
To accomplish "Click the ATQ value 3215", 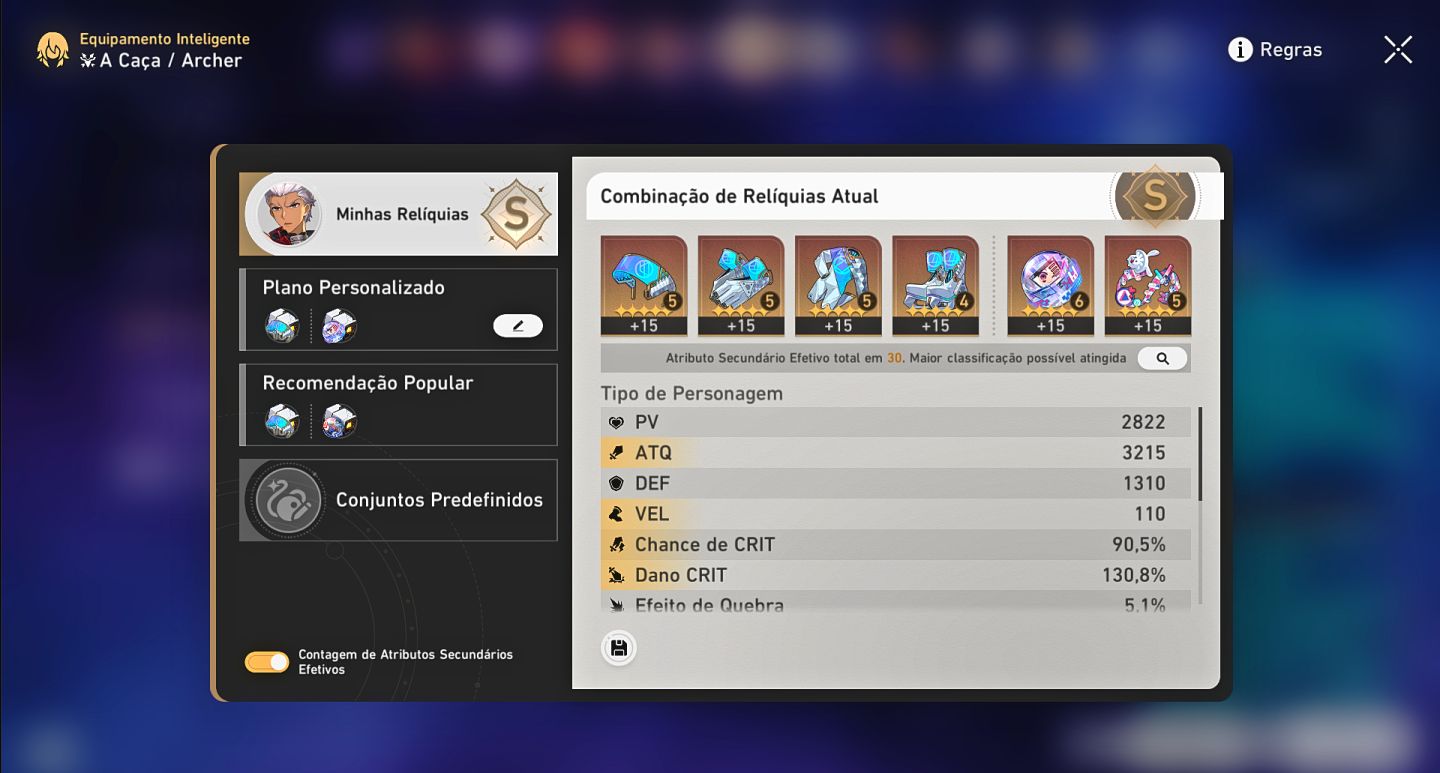I will (1143, 453).
